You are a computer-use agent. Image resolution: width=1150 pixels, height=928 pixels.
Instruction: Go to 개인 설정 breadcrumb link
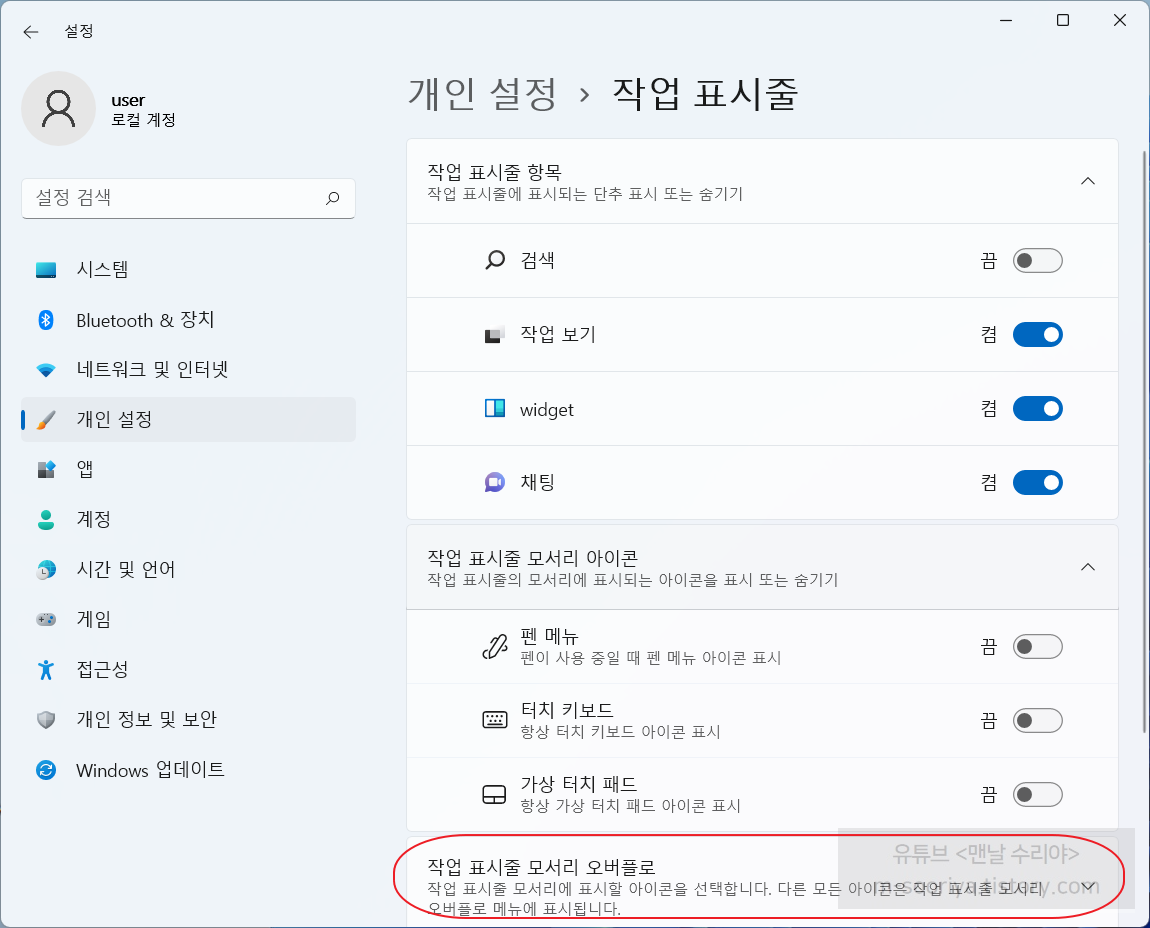point(483,94)
